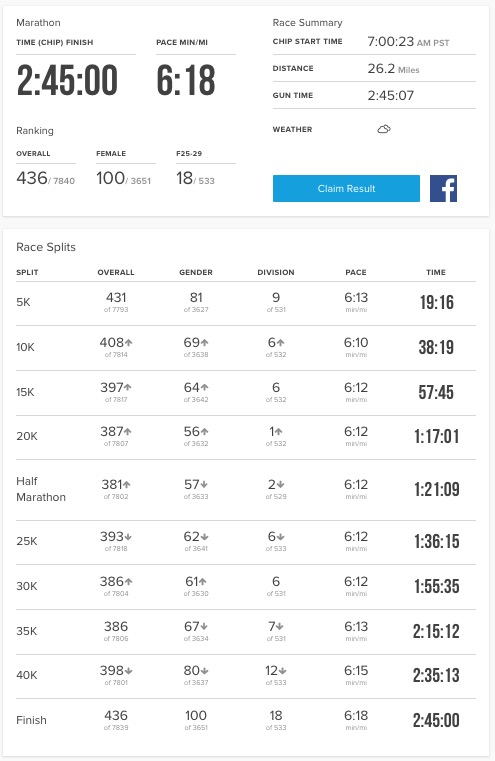
Task: Click the chip finish time 2:45:00
Action: [67, 80]
